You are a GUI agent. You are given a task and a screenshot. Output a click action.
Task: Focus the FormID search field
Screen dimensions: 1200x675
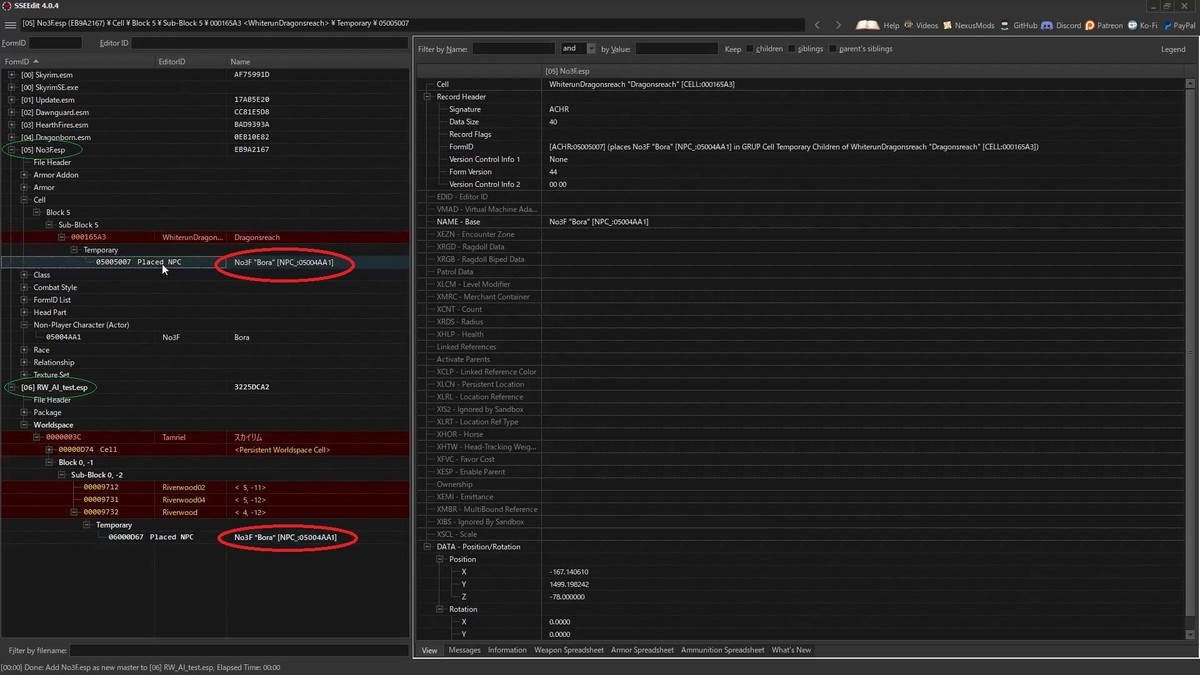(56, 43)
